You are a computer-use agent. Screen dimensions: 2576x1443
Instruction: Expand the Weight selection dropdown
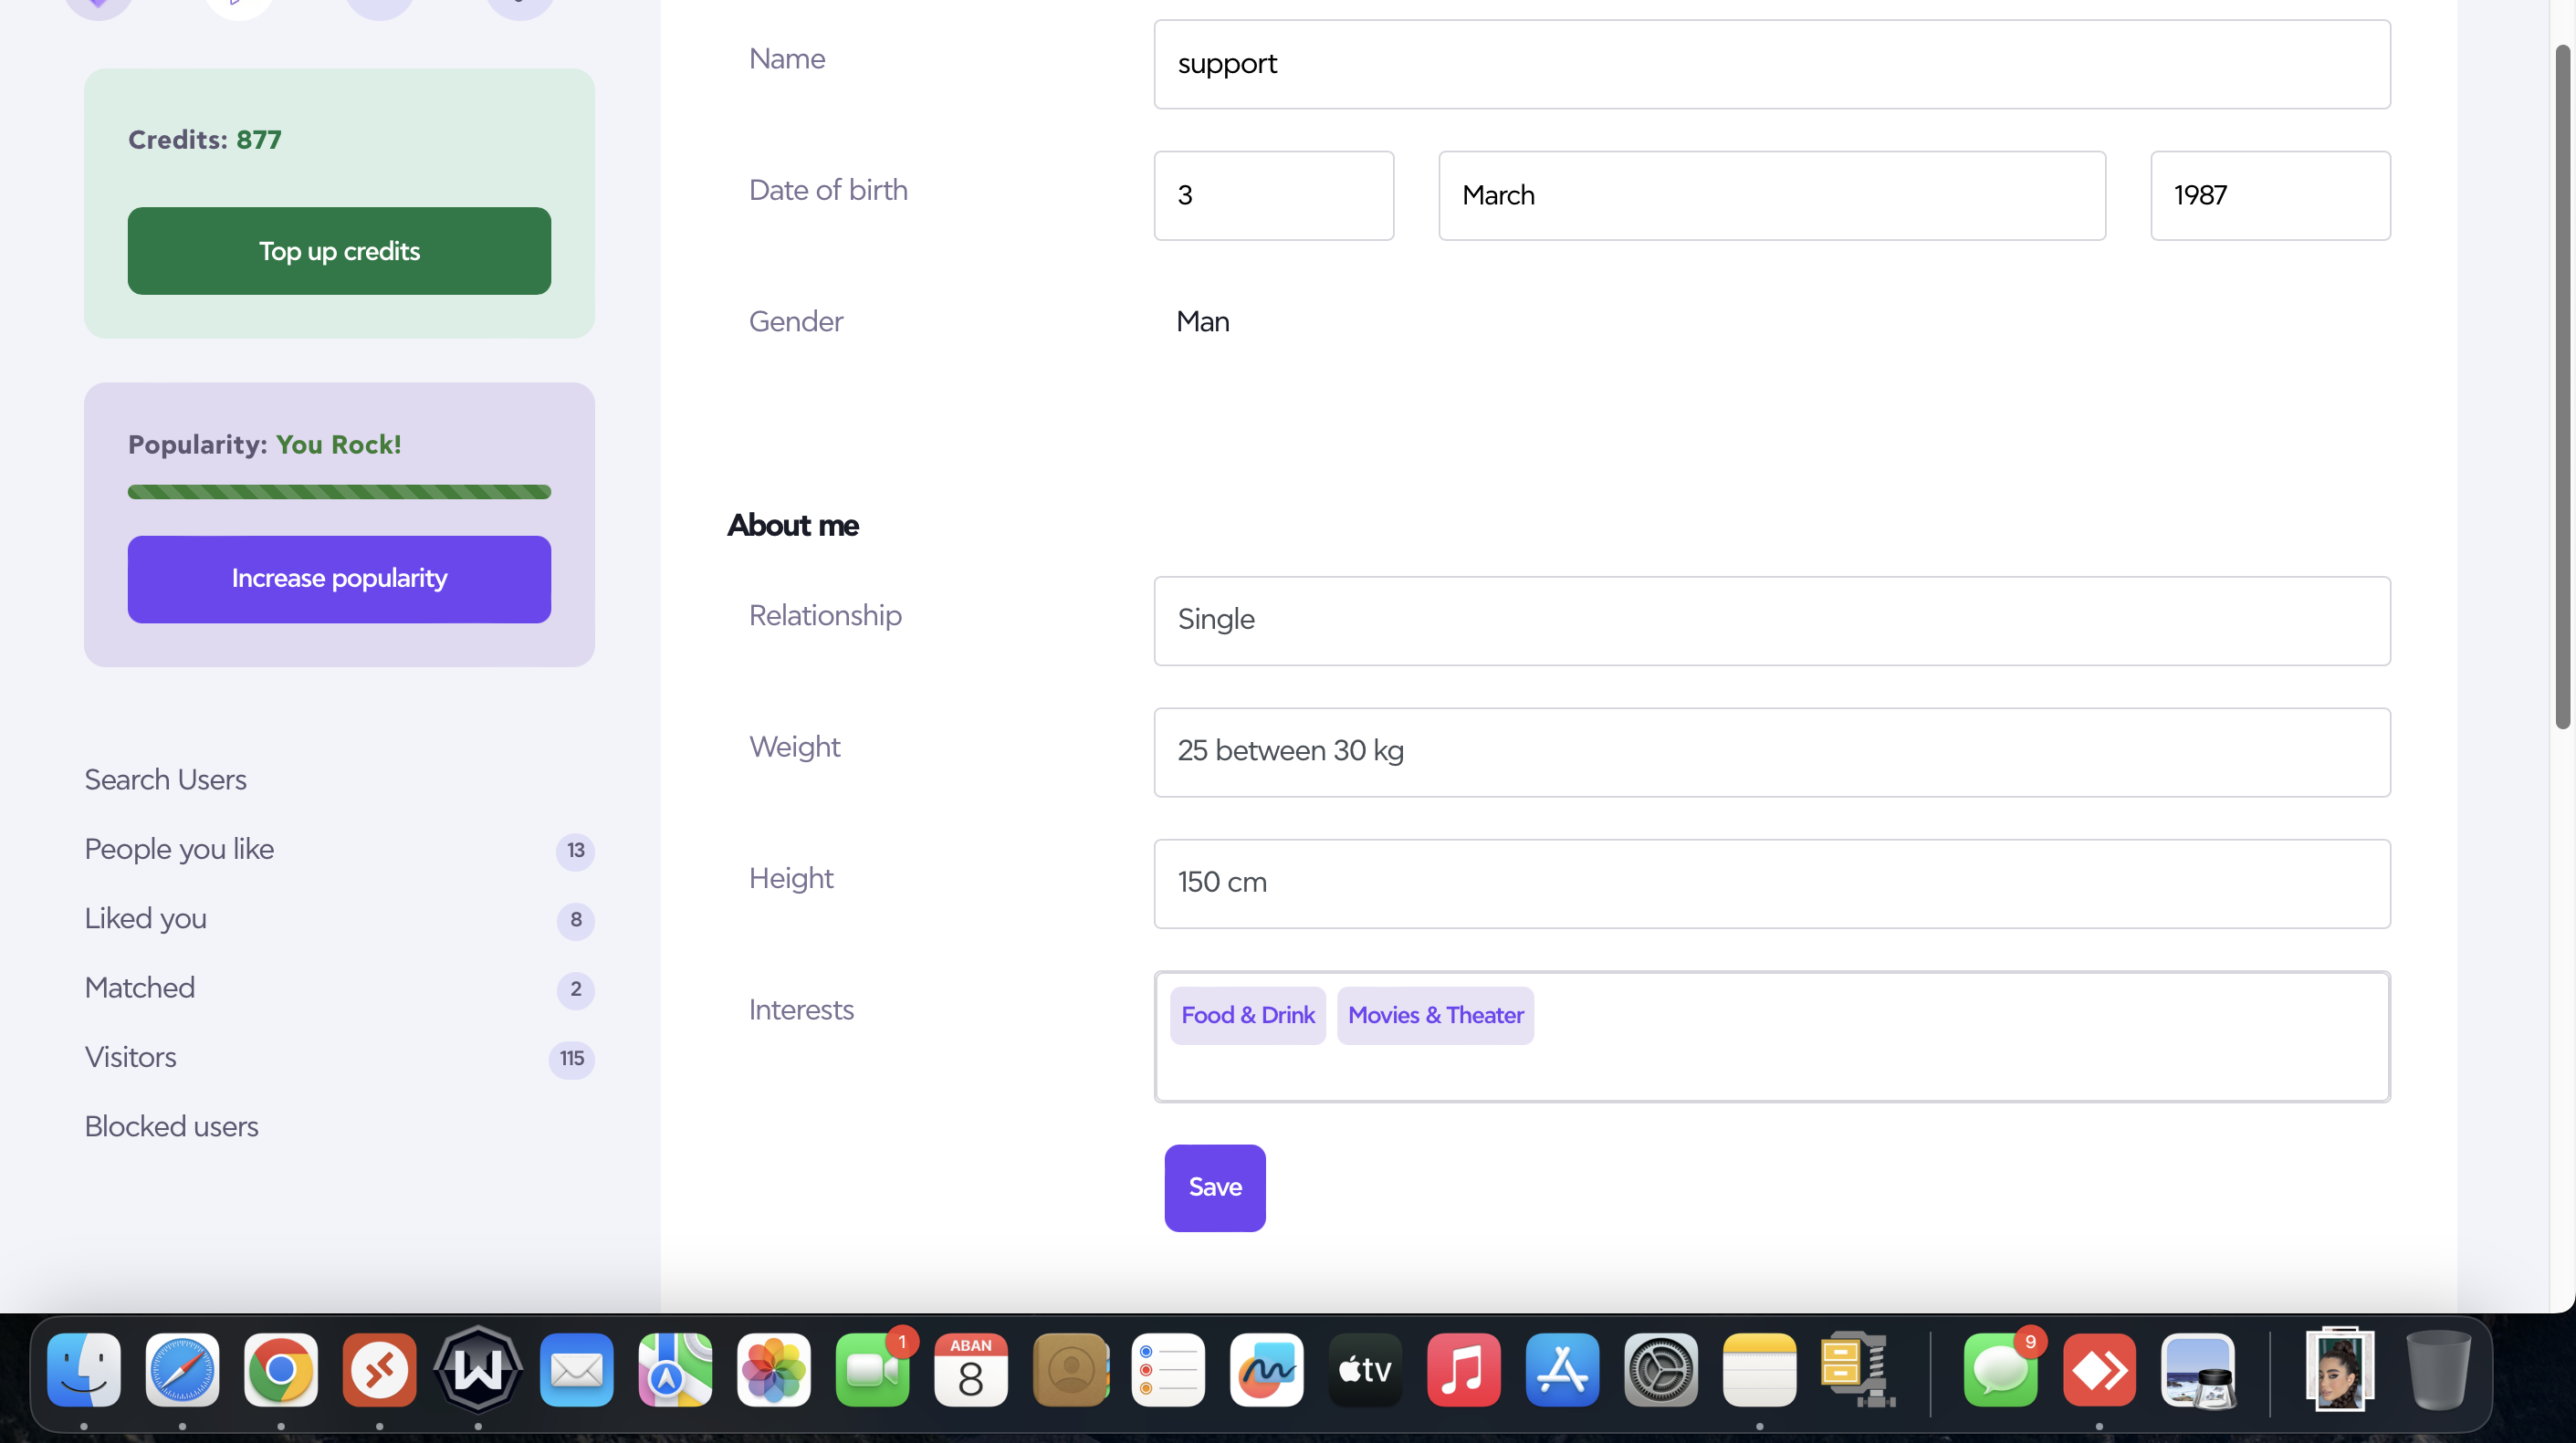point(1771,752)
